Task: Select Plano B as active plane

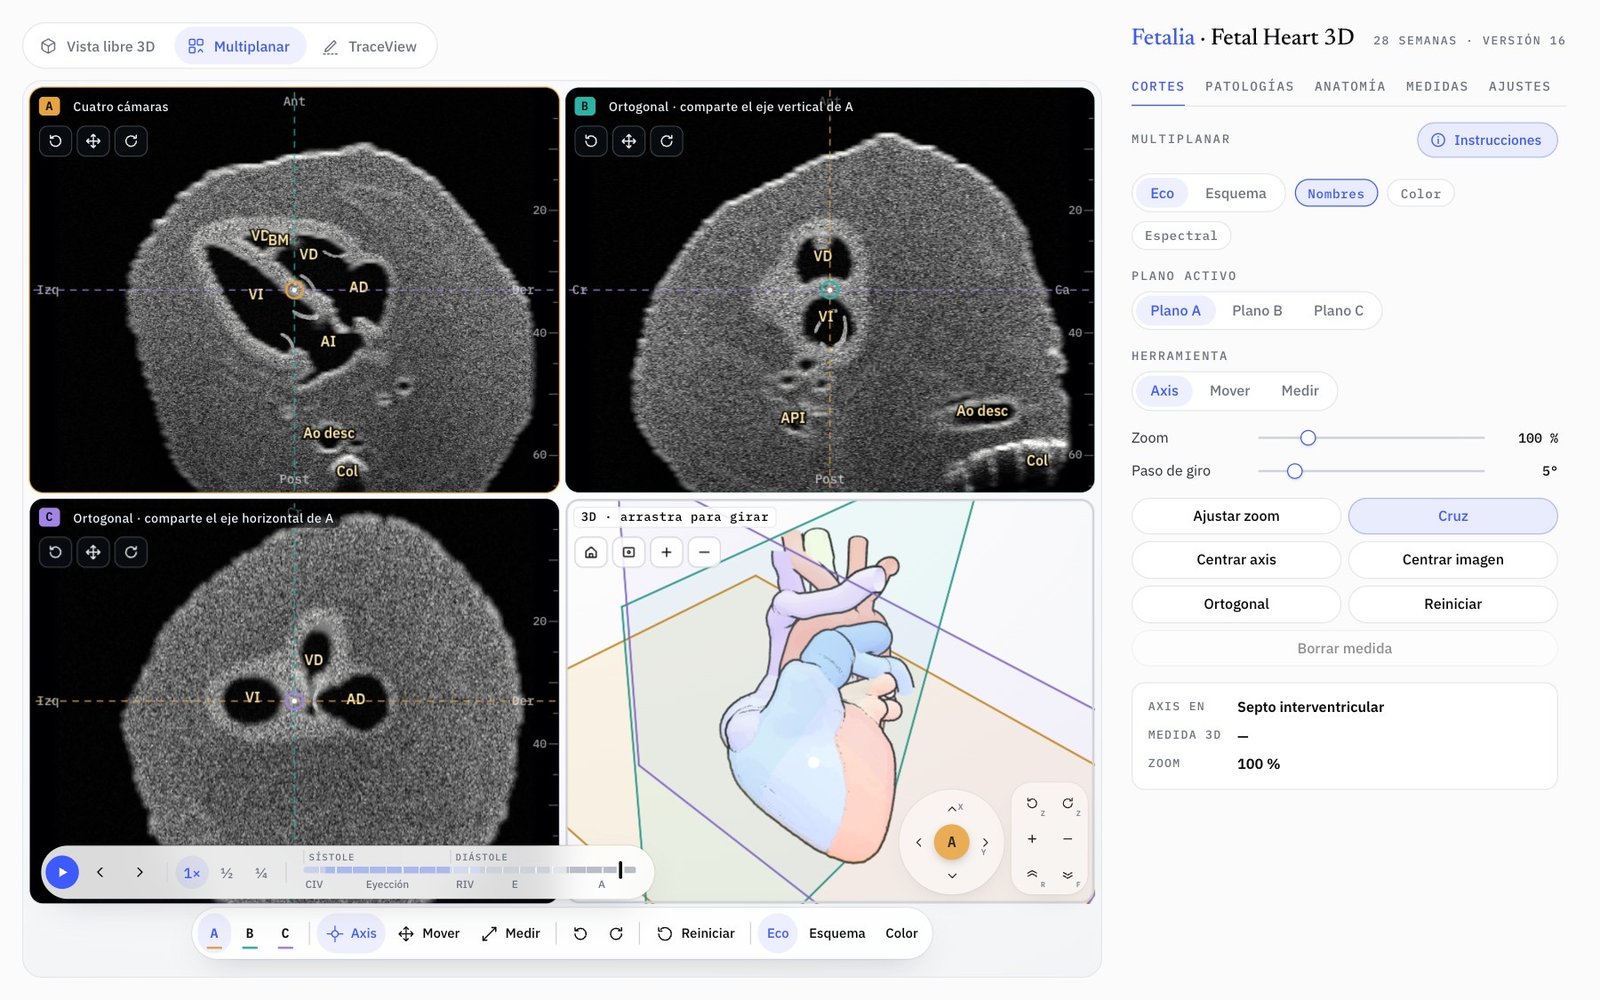Action: 1257,311
